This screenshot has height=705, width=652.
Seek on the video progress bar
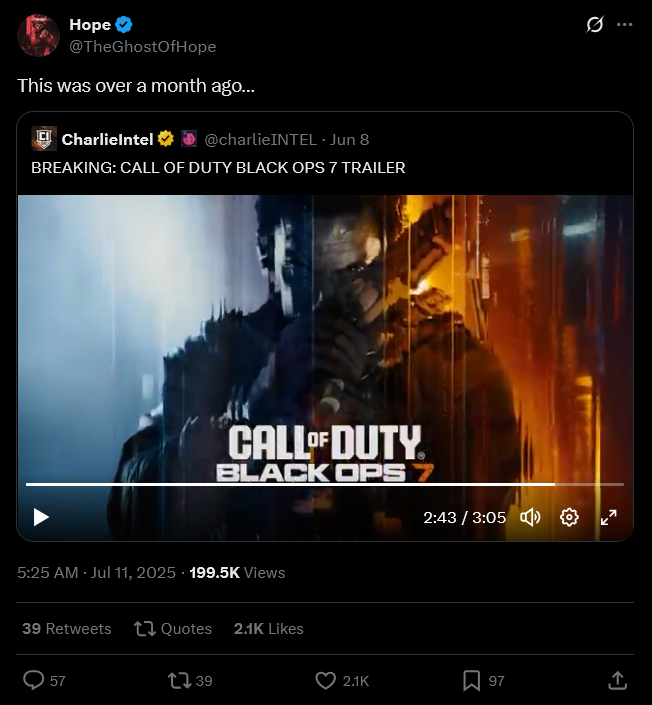(x=325, y=484)
